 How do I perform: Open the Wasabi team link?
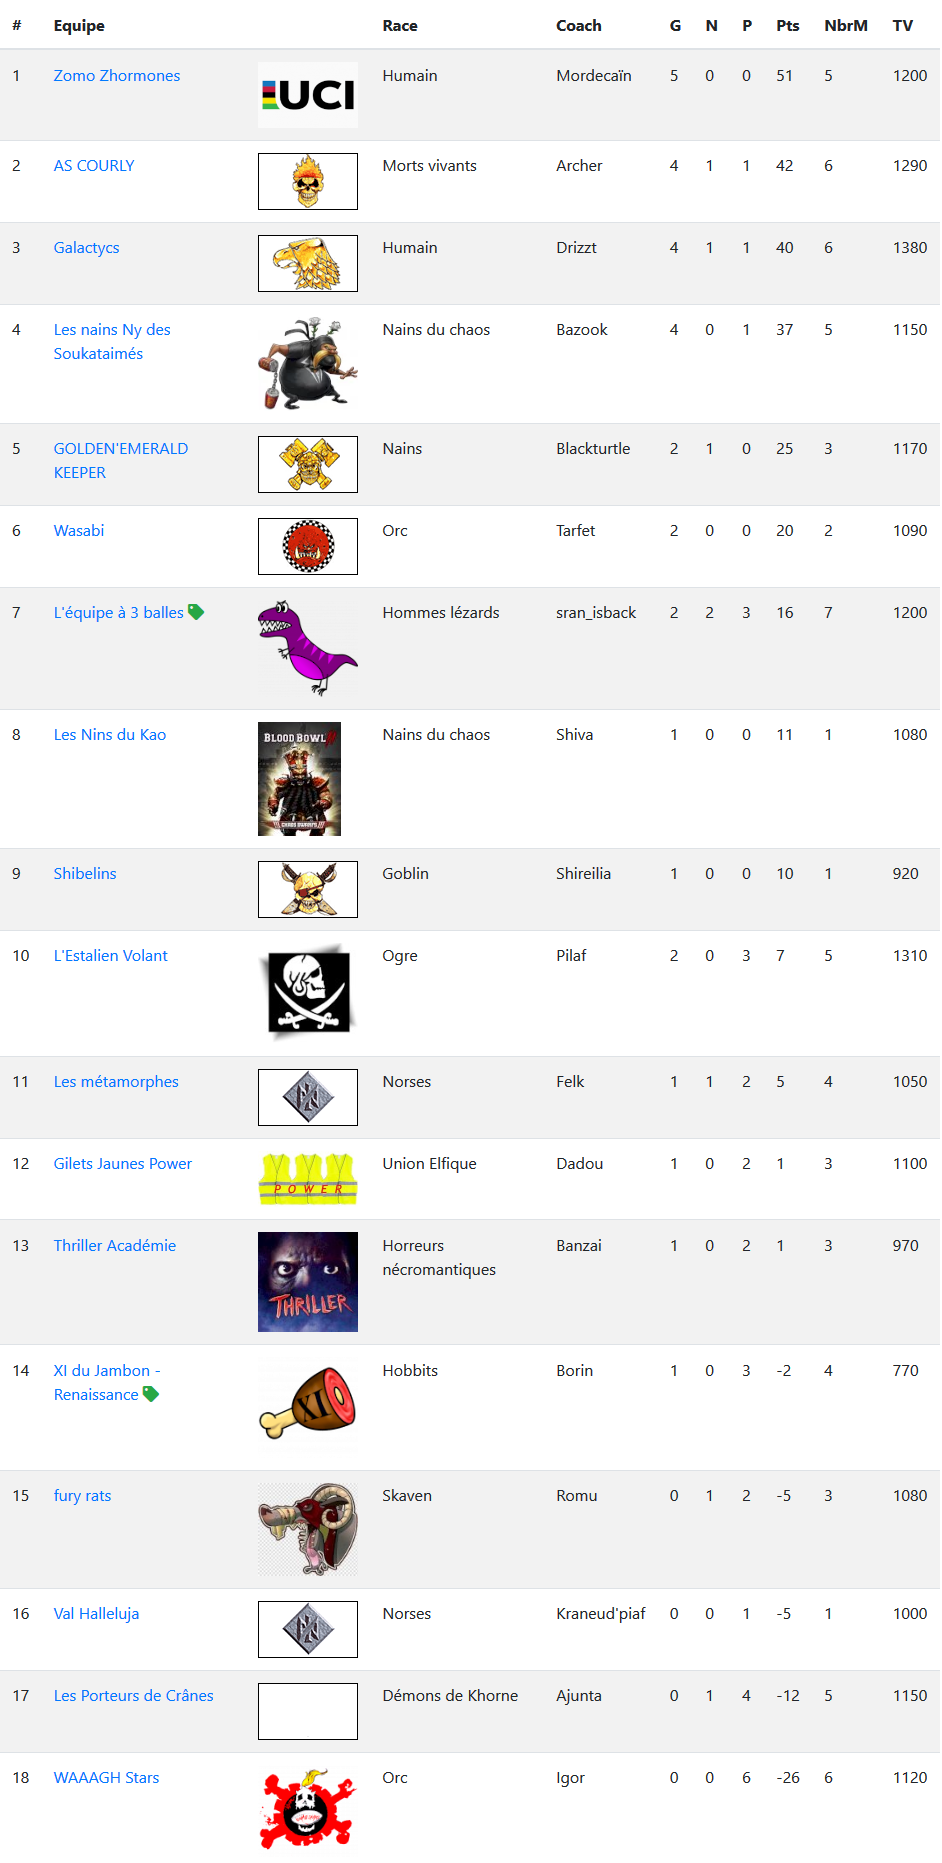click(x=79, y=531)
